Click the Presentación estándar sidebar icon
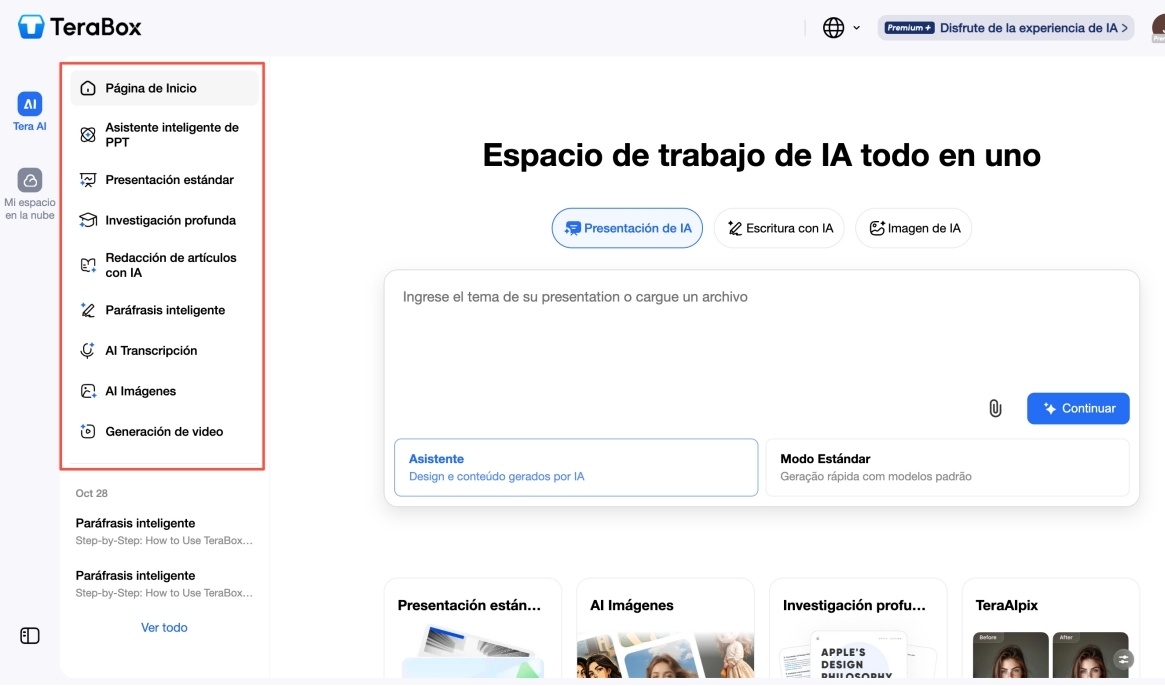 (x=88, y=180)
